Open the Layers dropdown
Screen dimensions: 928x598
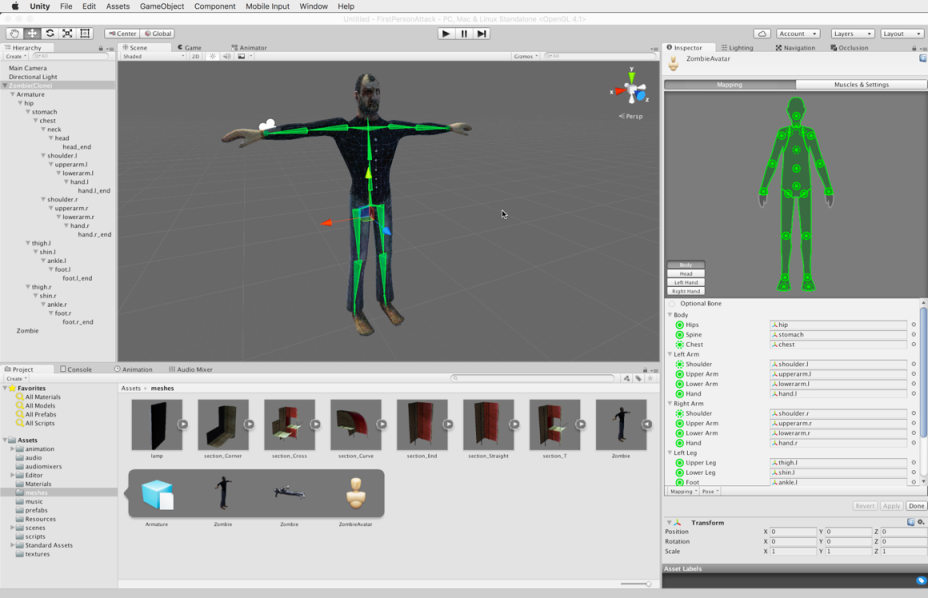[x=852, y=34]
